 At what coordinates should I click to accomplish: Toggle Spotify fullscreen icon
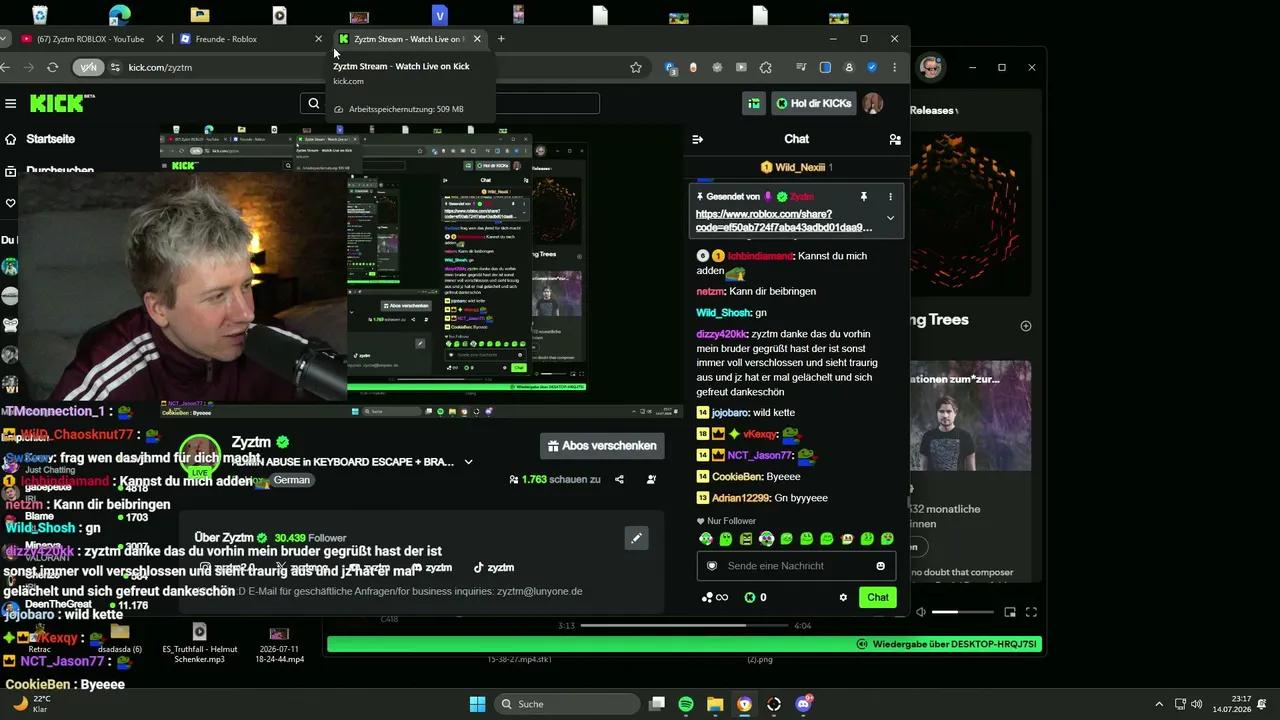[1031, 612]
